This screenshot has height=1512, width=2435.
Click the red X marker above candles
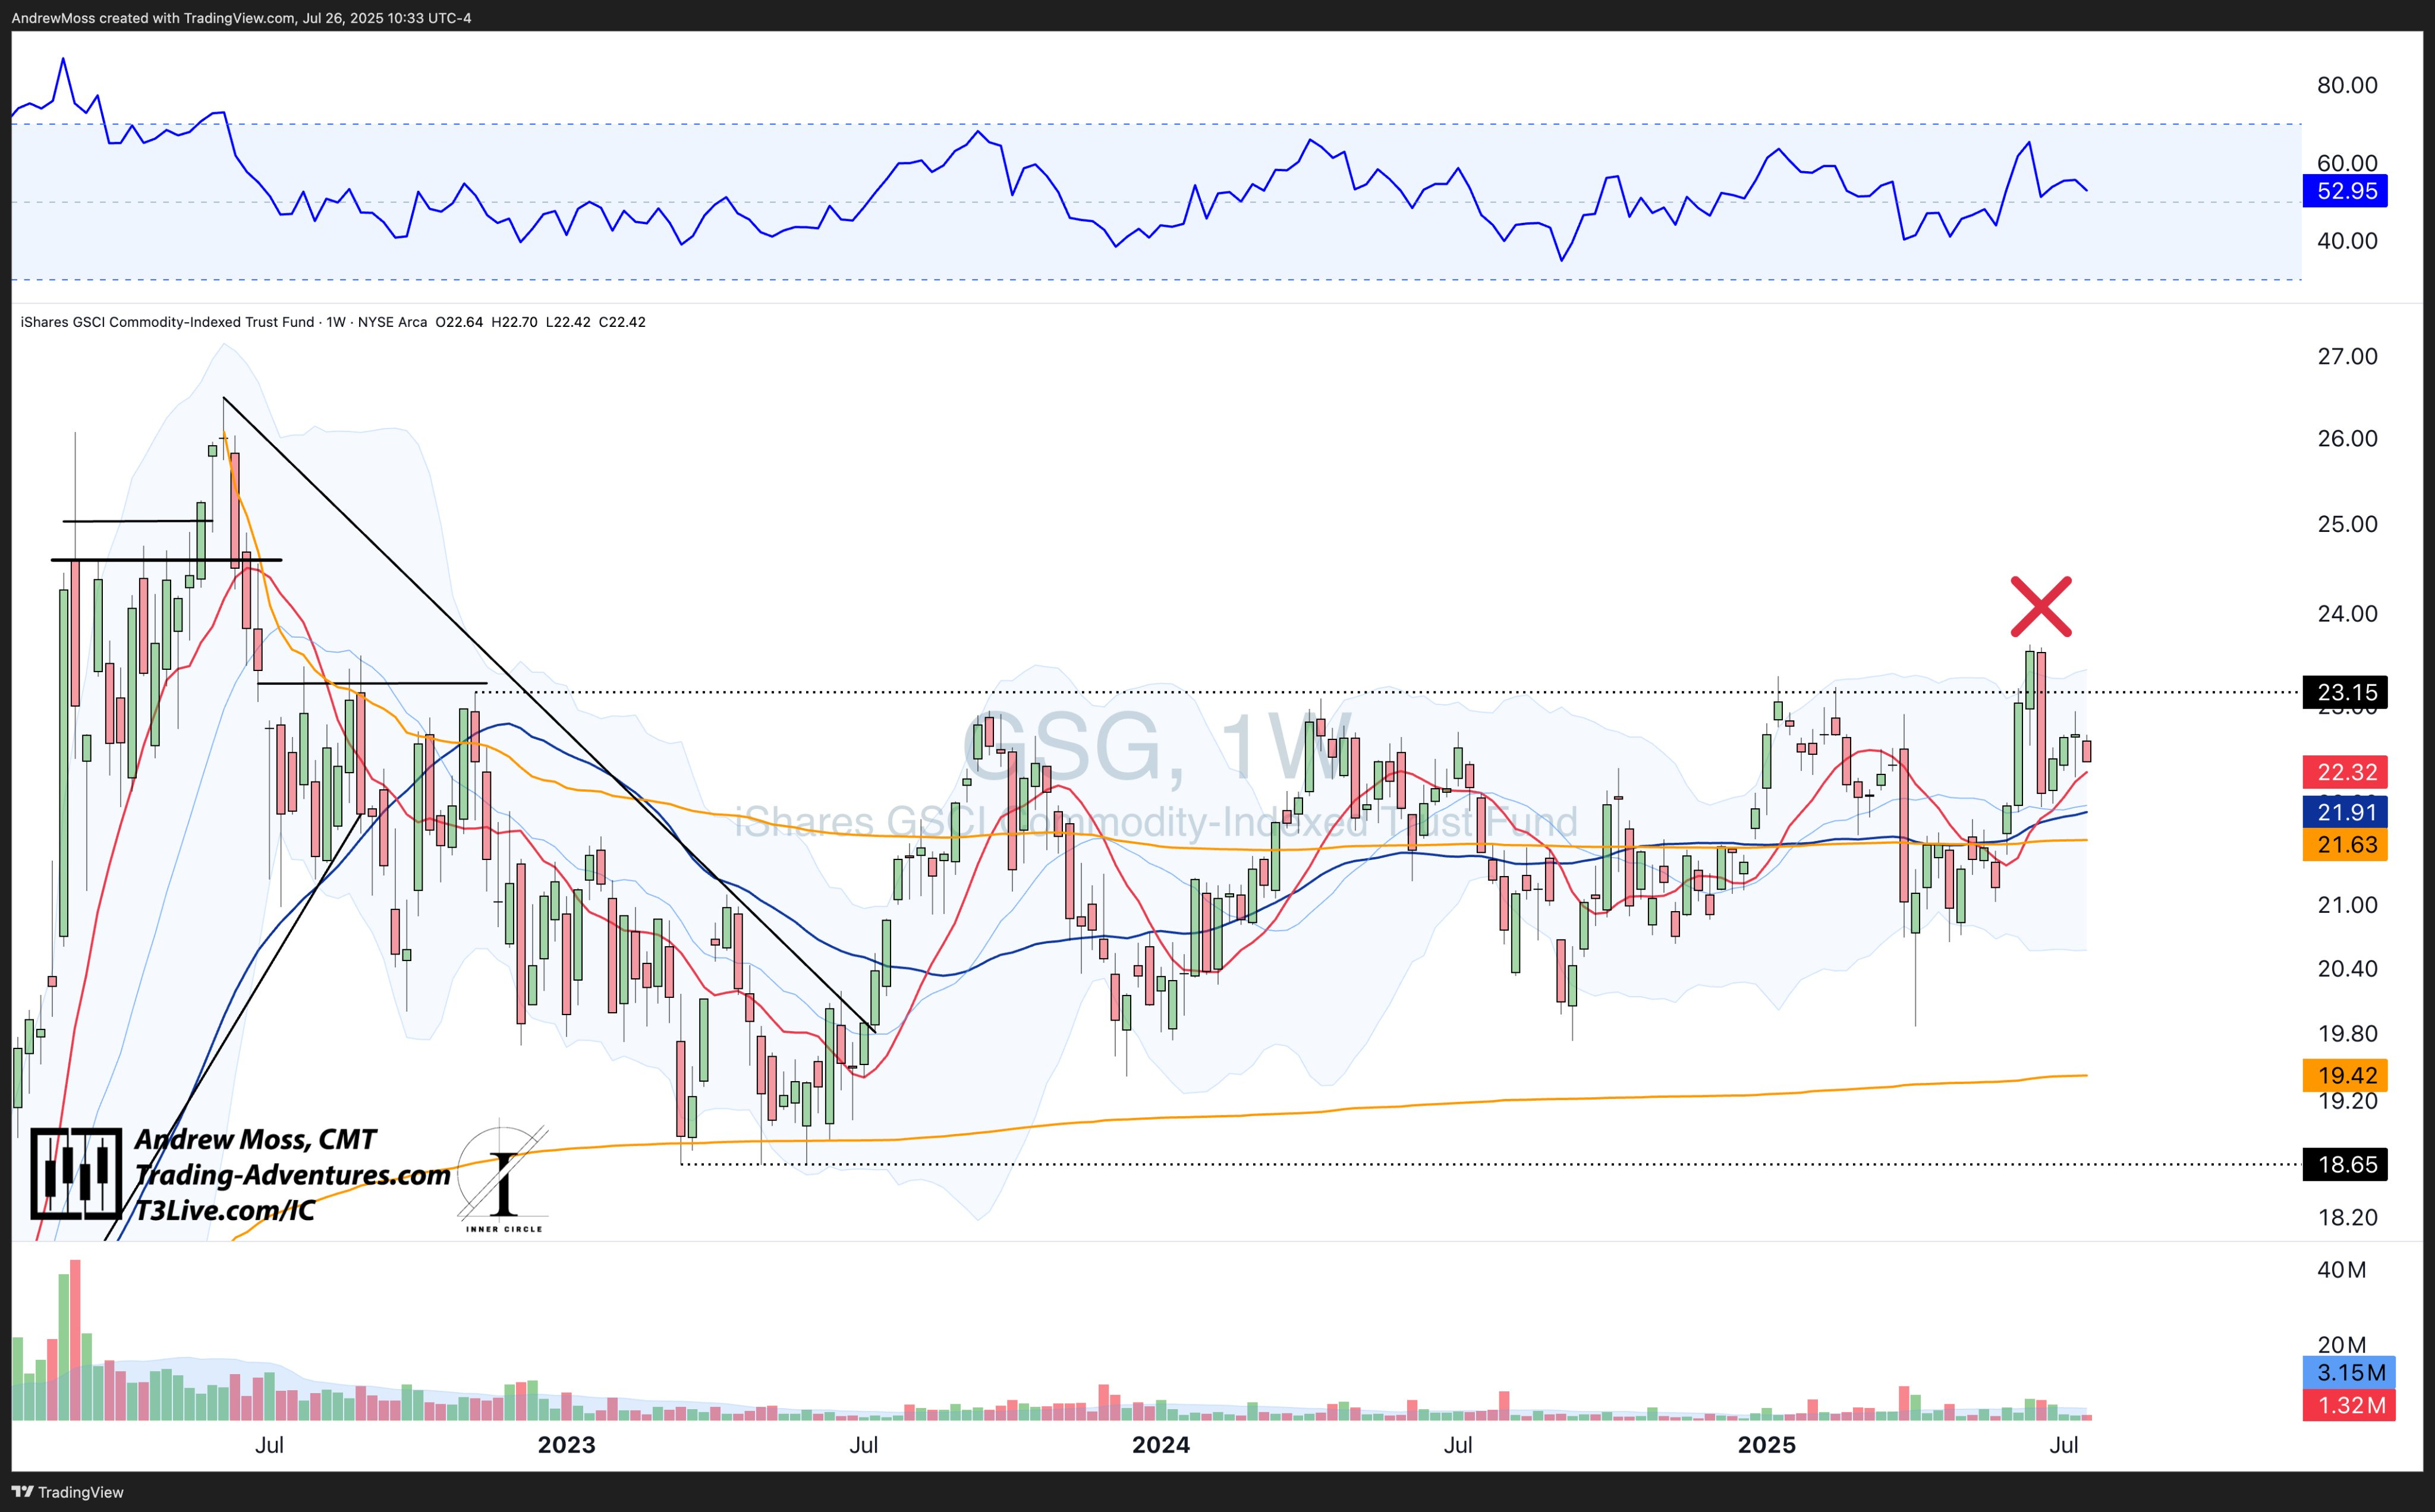(x=2041, y=606)
